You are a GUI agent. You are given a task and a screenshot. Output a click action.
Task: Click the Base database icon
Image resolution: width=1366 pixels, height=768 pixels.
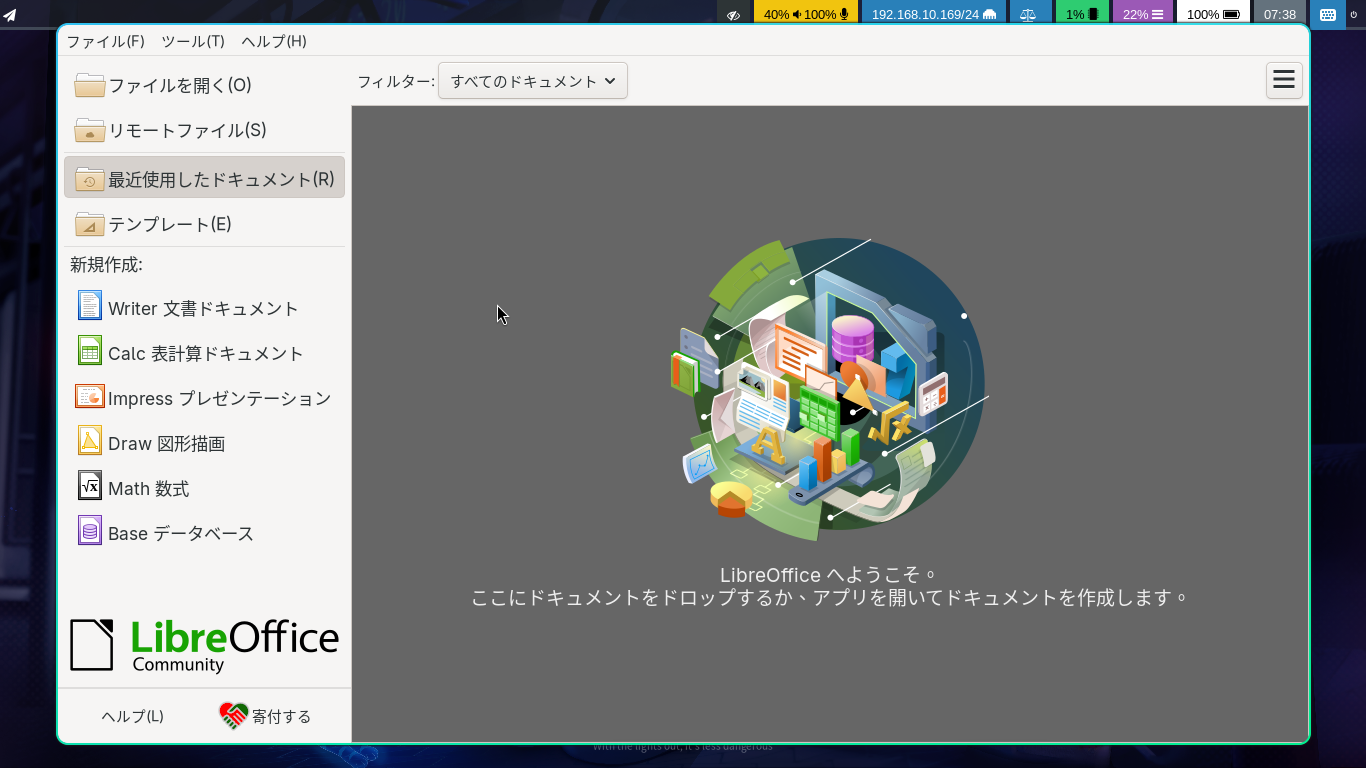[x=90, y=531]
